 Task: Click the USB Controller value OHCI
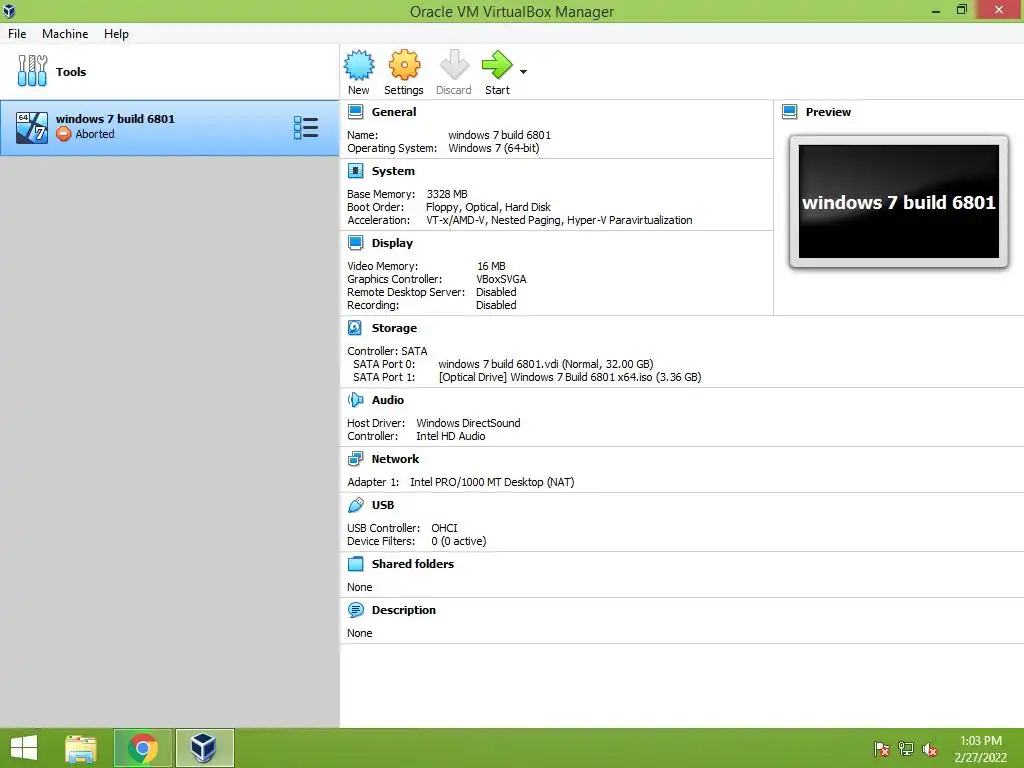444,528
